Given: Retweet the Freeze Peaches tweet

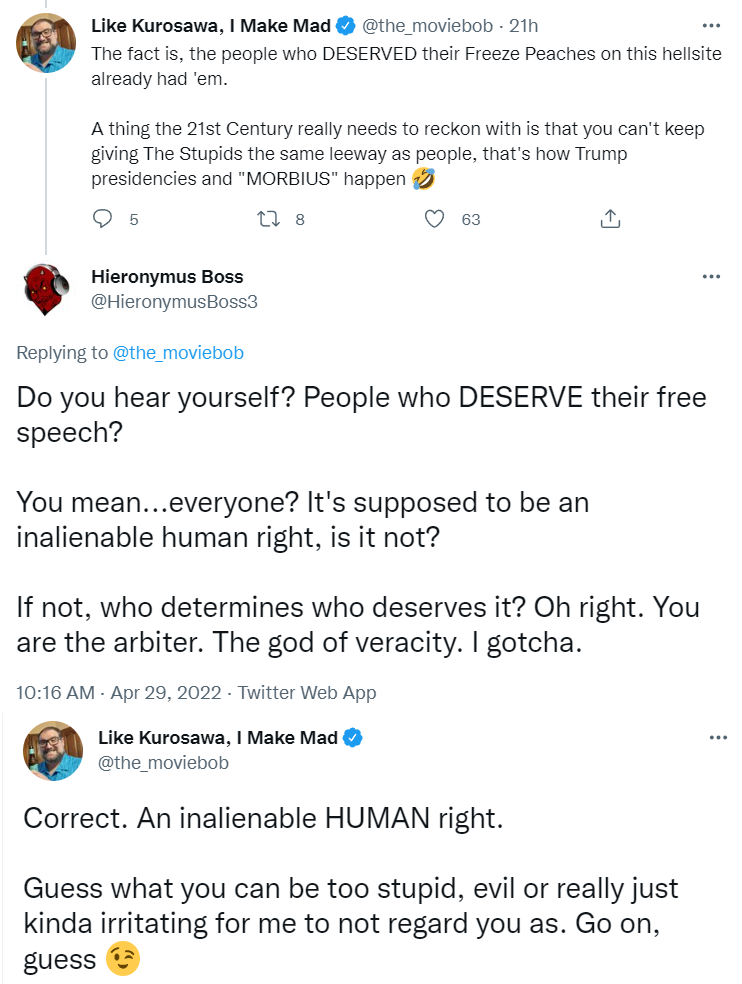Looking at the screenshot, I should coord(269,219).
